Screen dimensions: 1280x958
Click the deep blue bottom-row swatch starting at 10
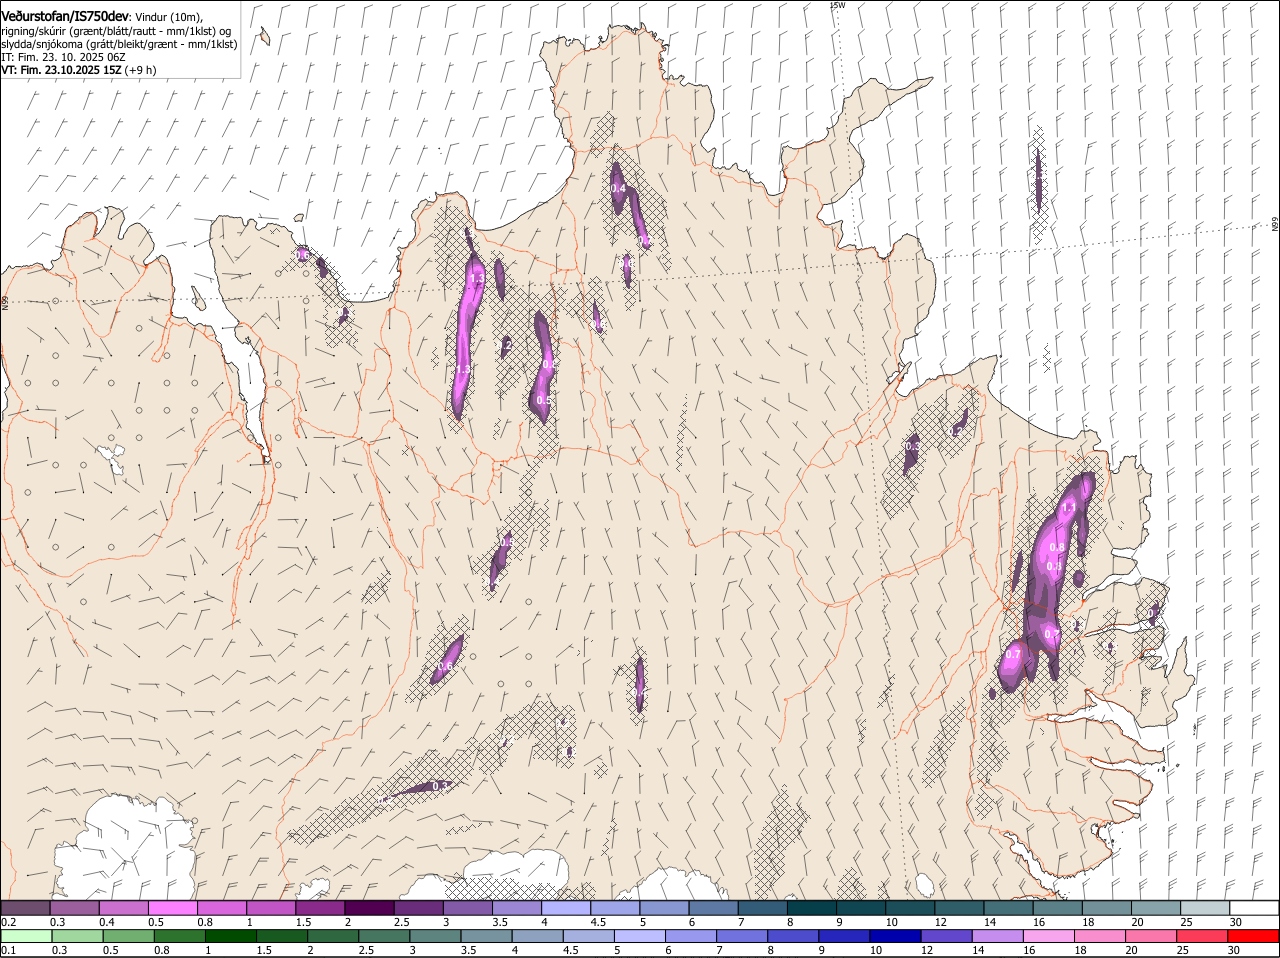(x=896, y=936)
